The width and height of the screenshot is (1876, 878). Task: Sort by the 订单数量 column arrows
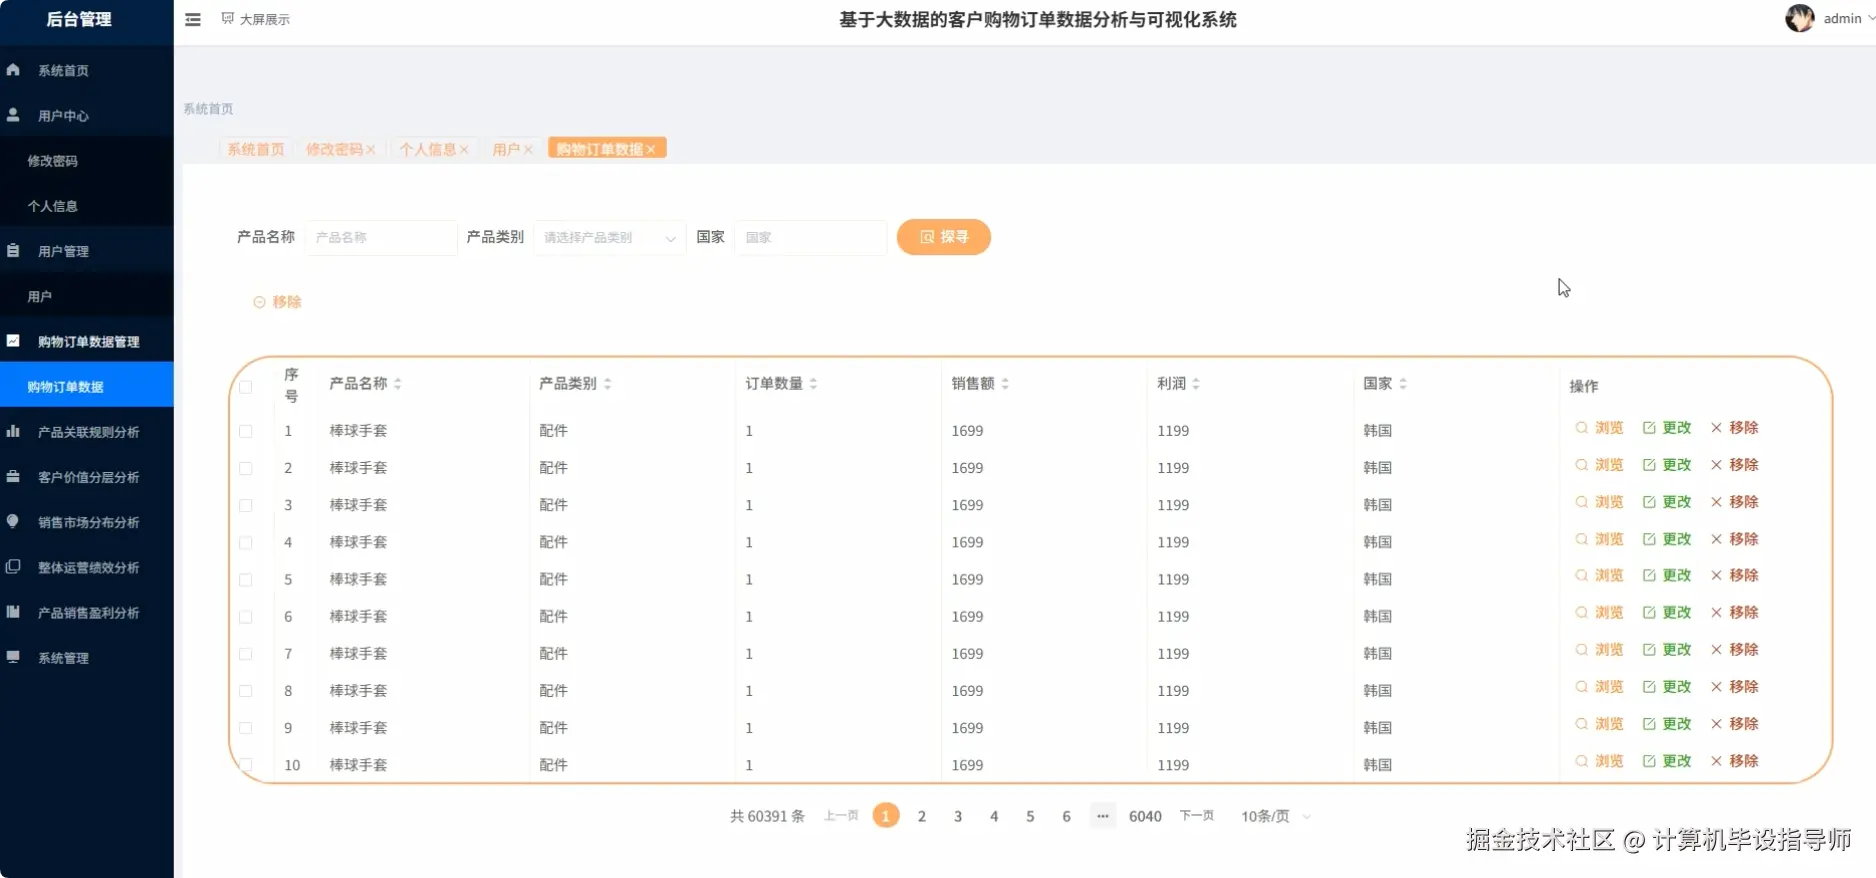click(813, 384)
